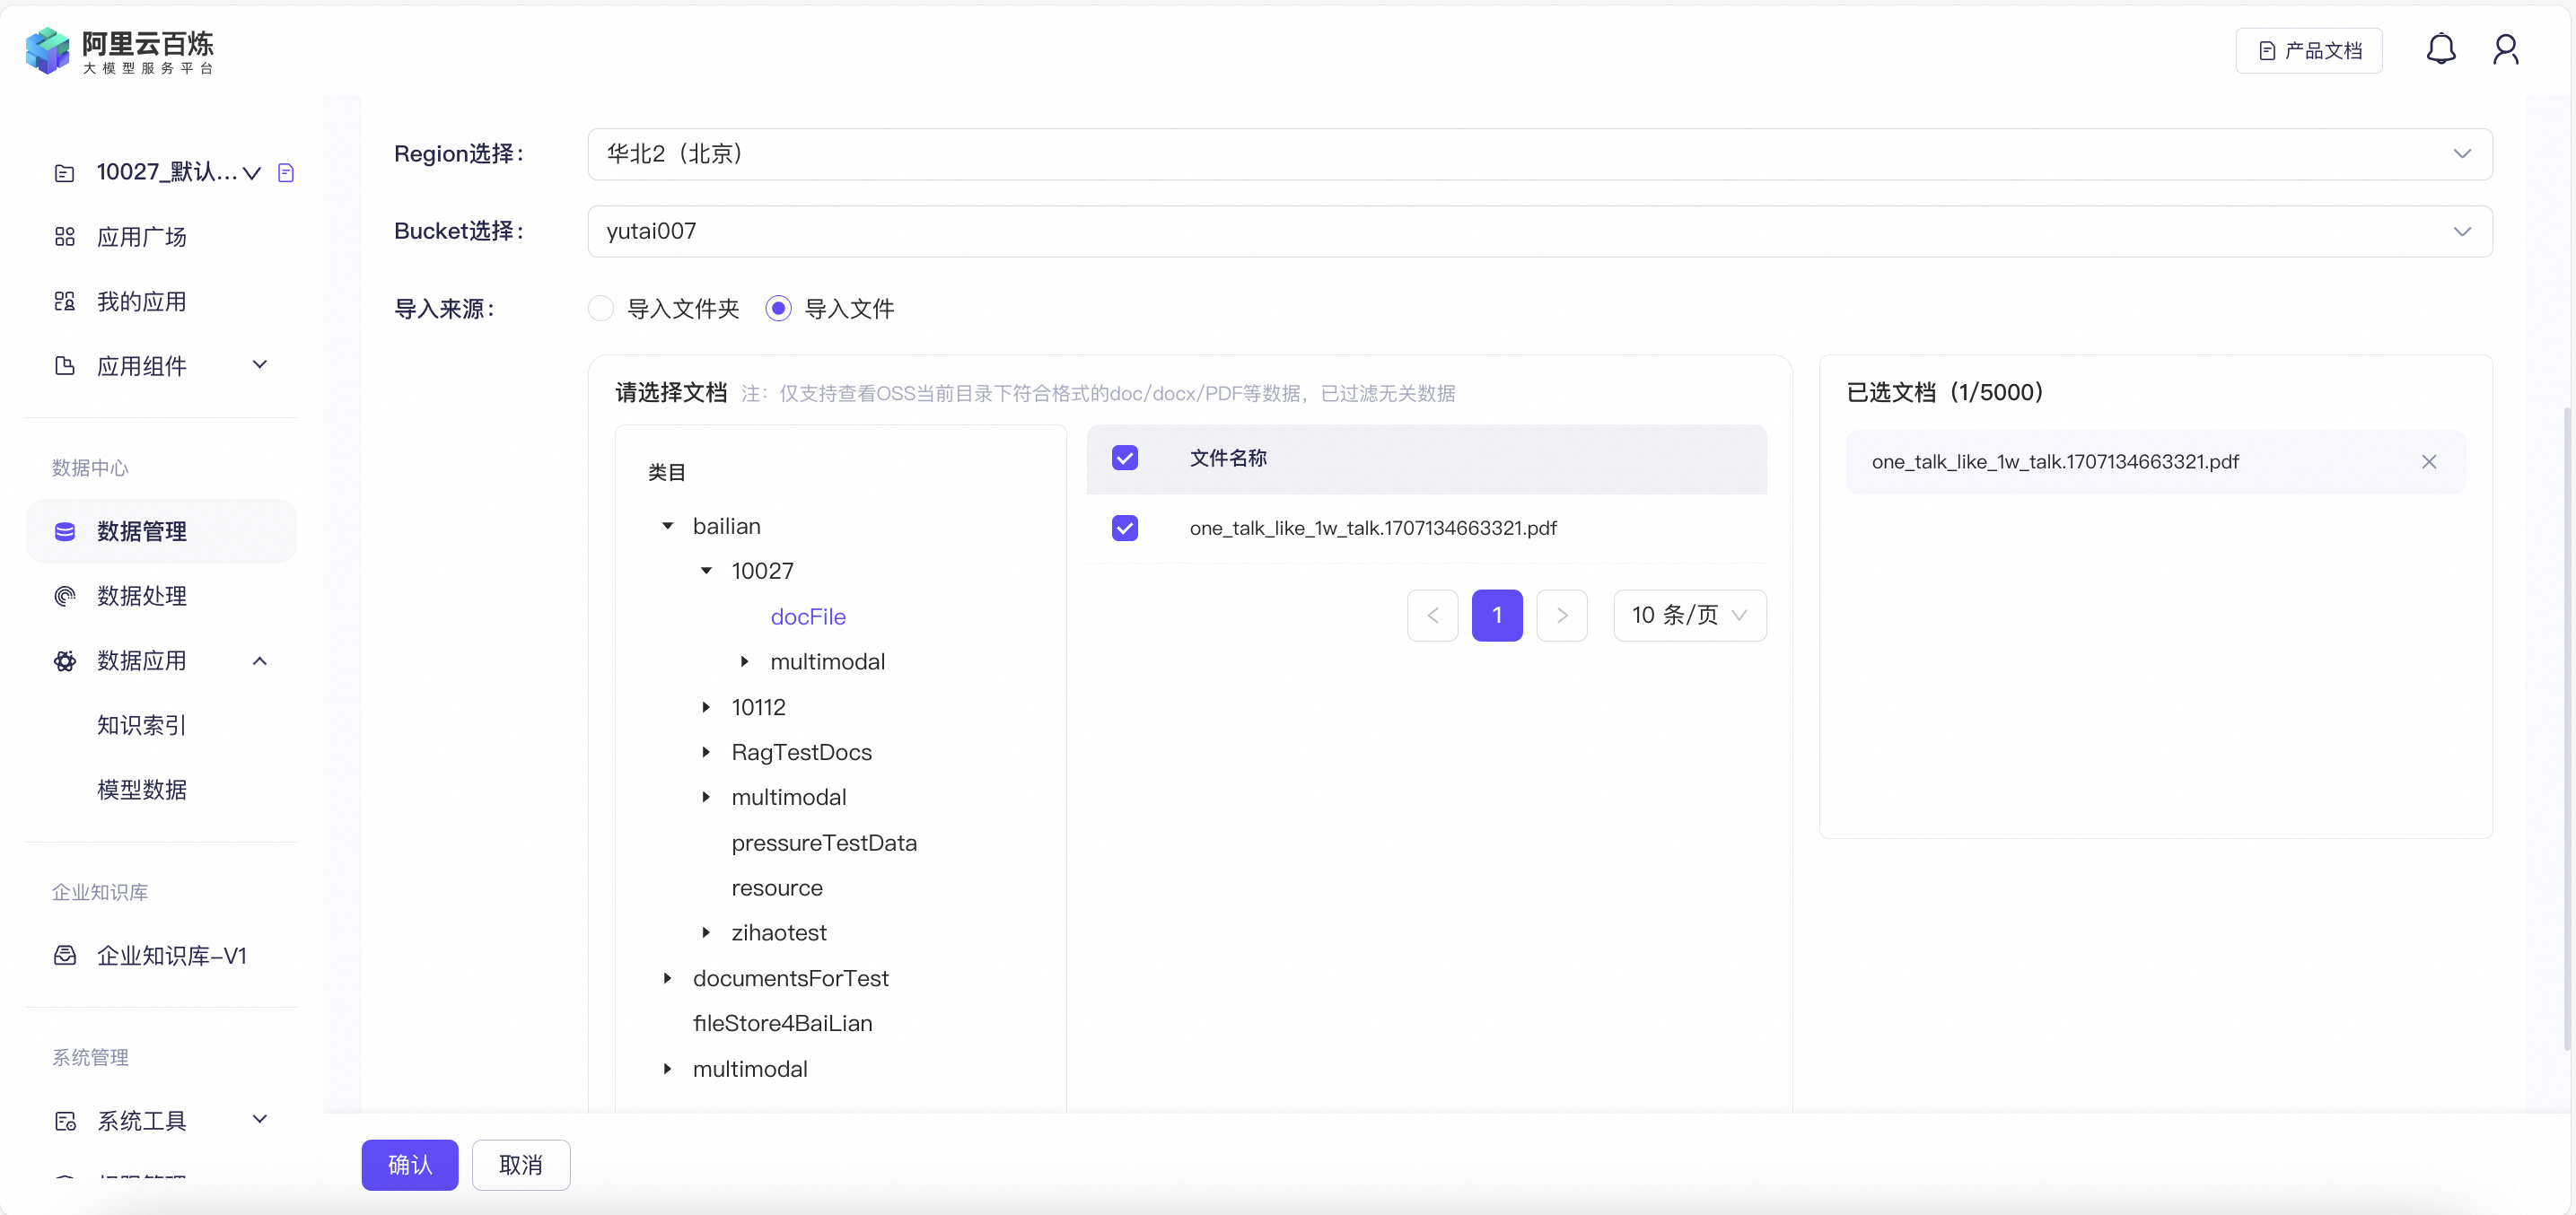Select the resource folder
This screenshot has height=1215, width=2576.
point(776,887)
